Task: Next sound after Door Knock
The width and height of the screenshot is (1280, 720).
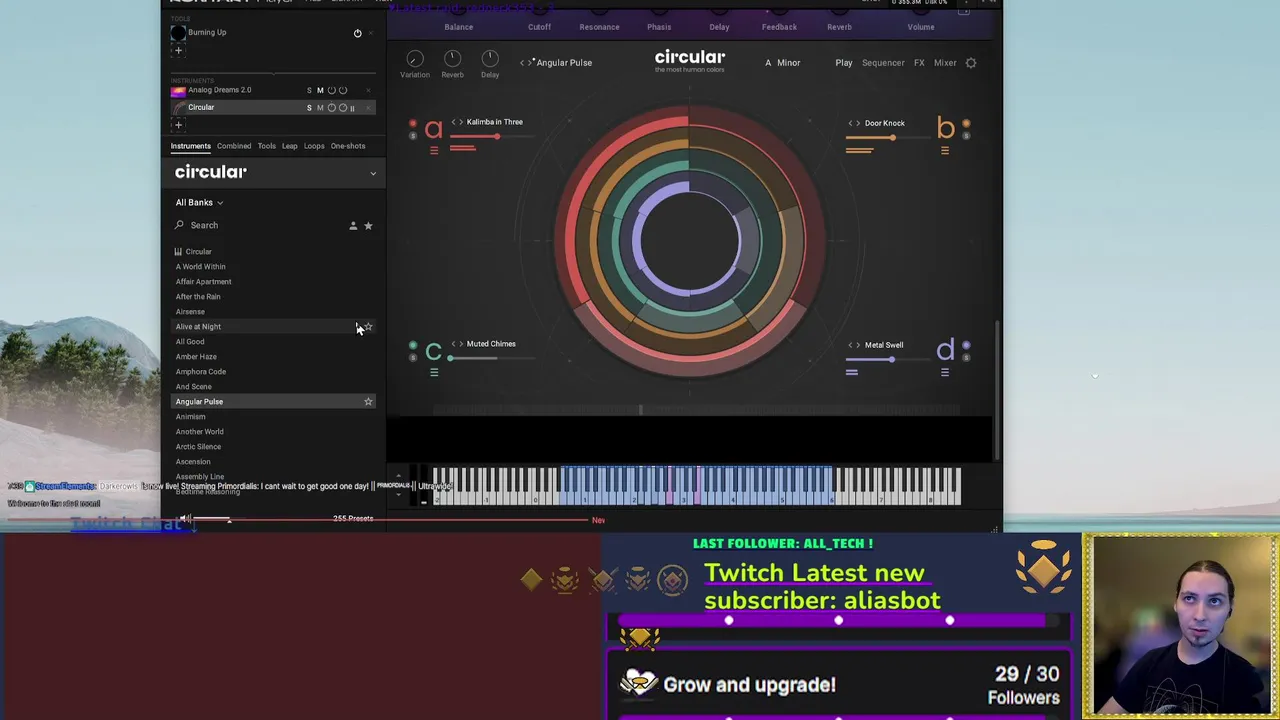Action: click(x=858, y=124)
